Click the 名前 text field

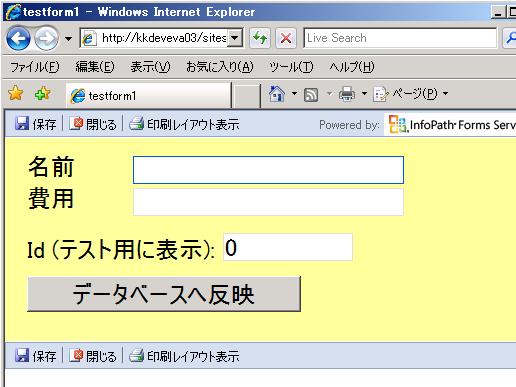pos(268,170)
